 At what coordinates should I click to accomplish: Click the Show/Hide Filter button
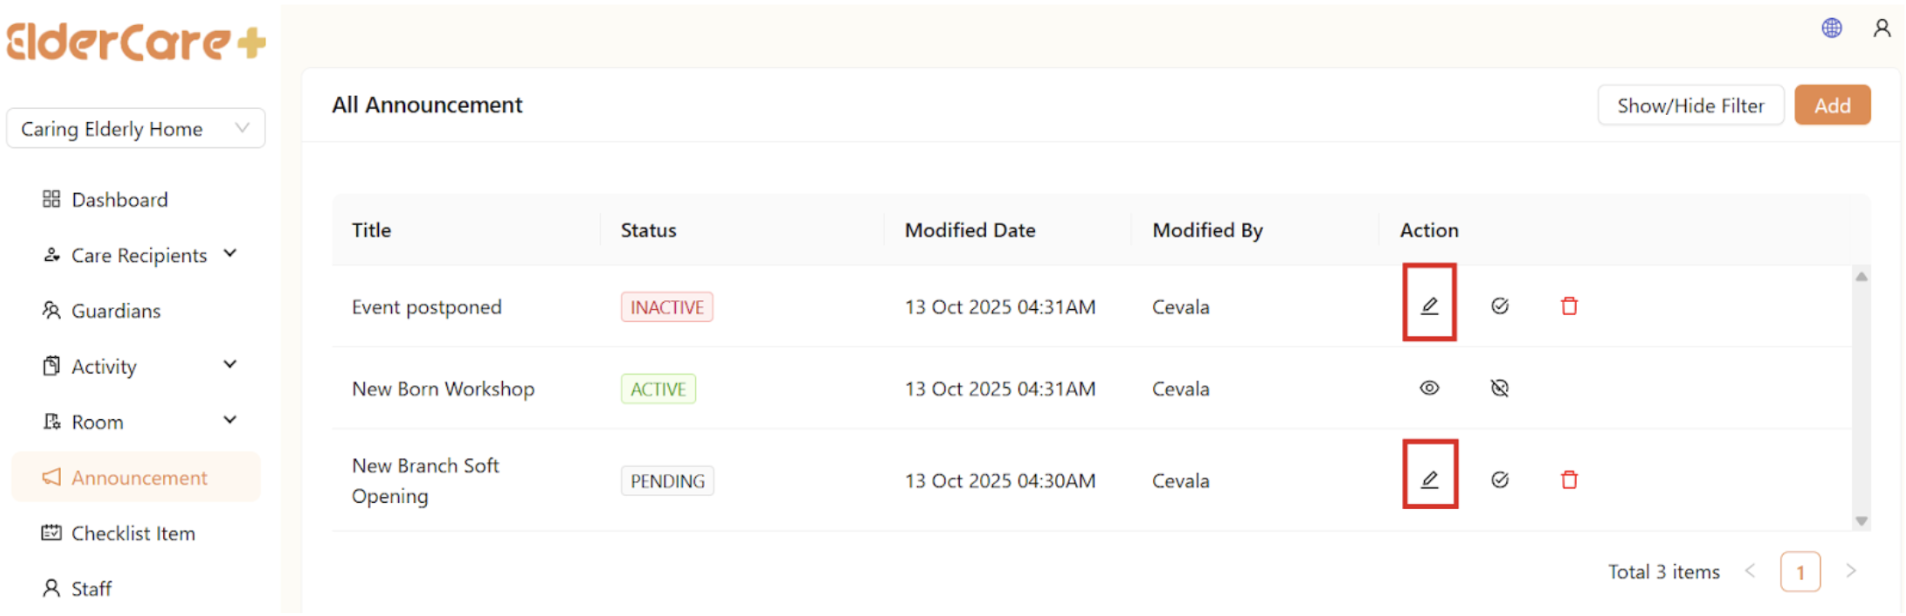click(1689, 106)
